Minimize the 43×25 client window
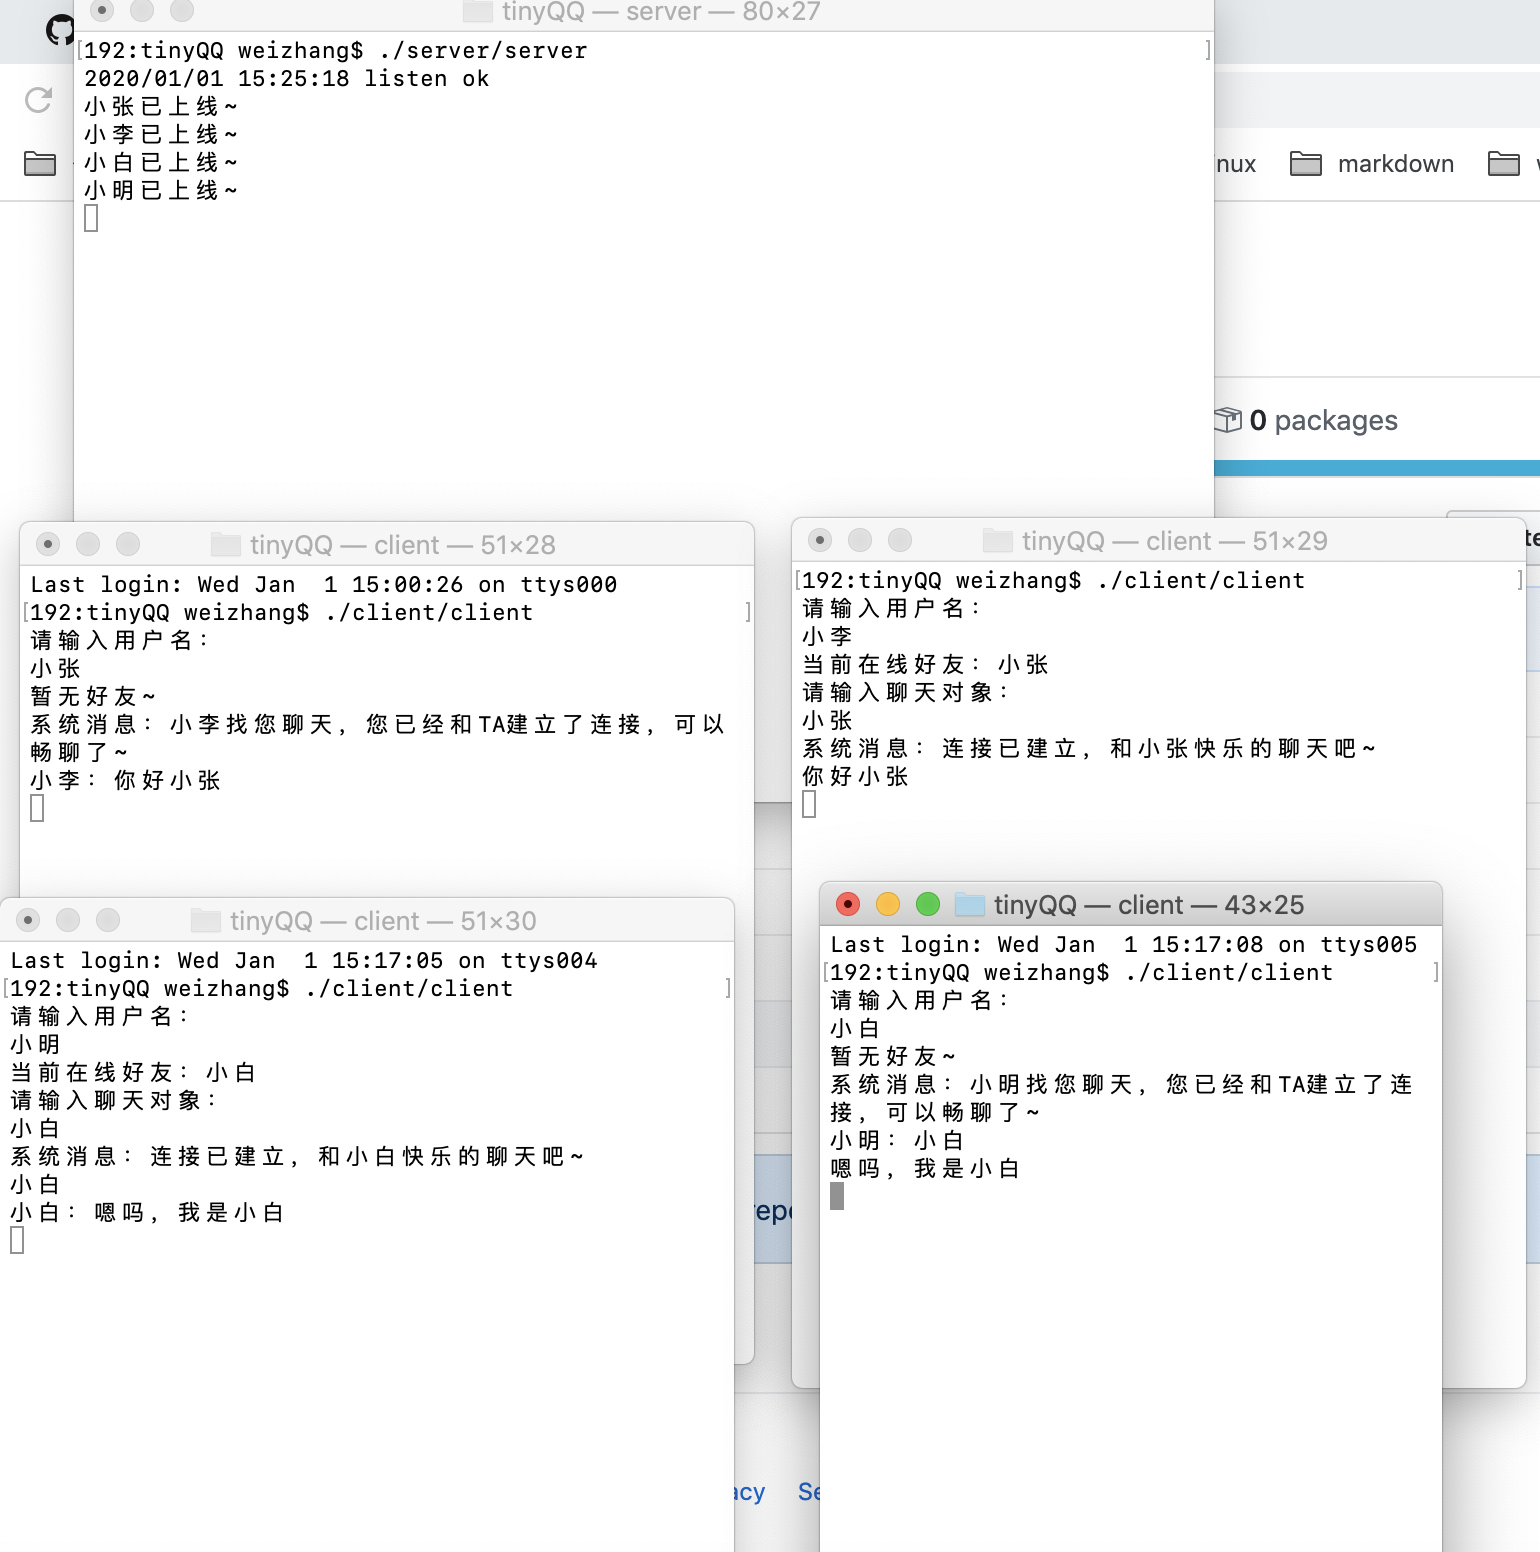Screen dimensions: 1540x1552 888,904
